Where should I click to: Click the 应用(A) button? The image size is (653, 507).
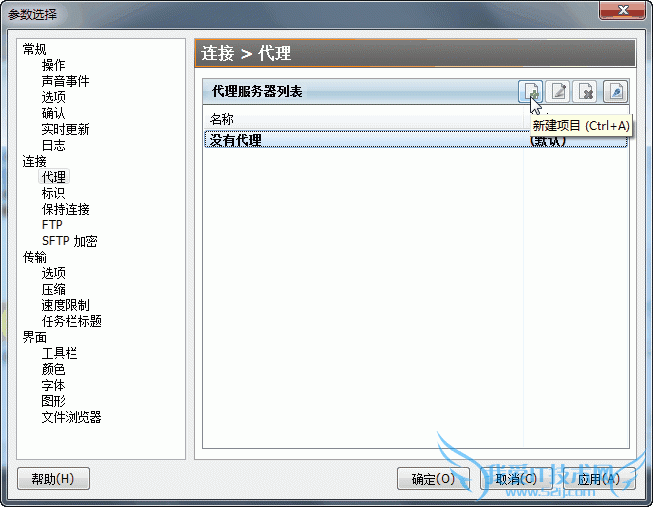click(599, 479)
